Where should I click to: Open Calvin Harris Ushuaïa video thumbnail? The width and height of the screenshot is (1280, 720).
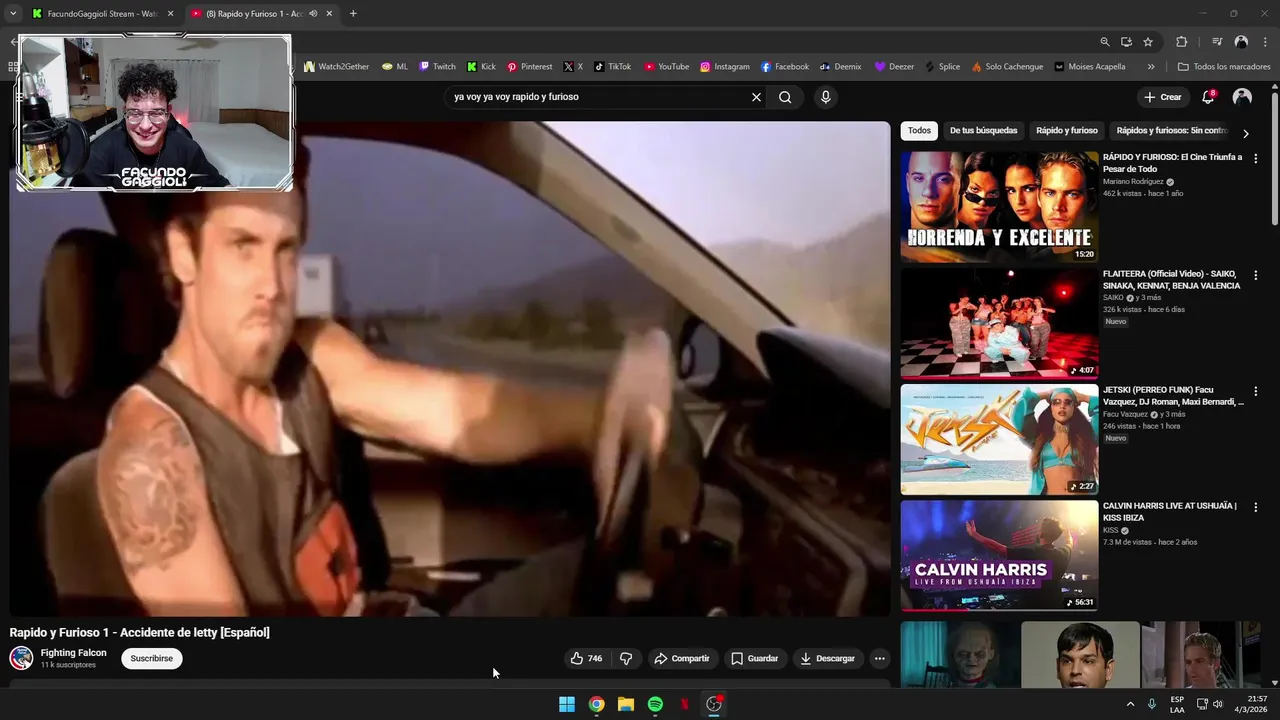[999, 555]
